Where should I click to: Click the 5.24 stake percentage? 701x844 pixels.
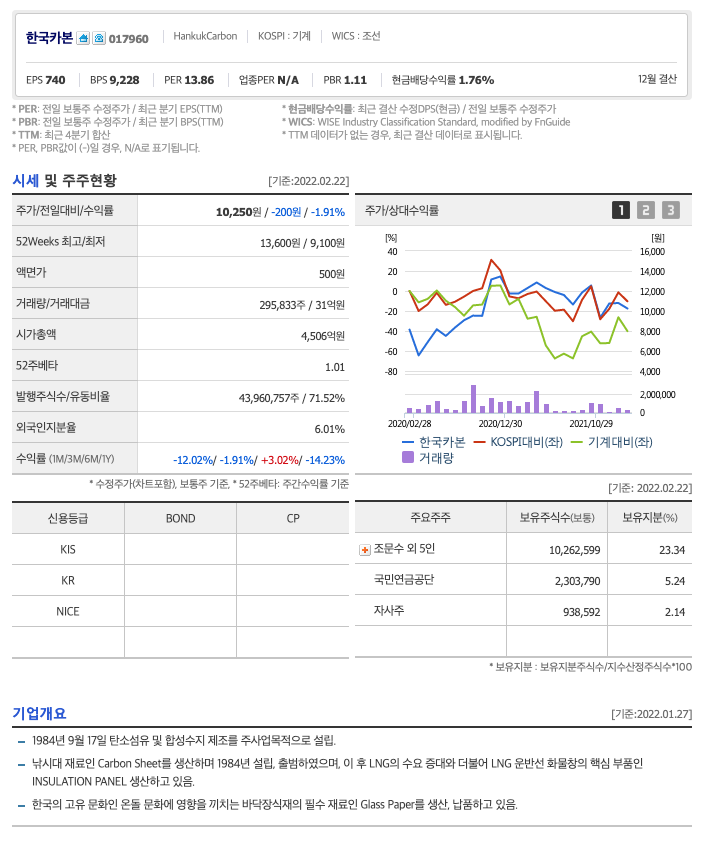tap(675, 581)
